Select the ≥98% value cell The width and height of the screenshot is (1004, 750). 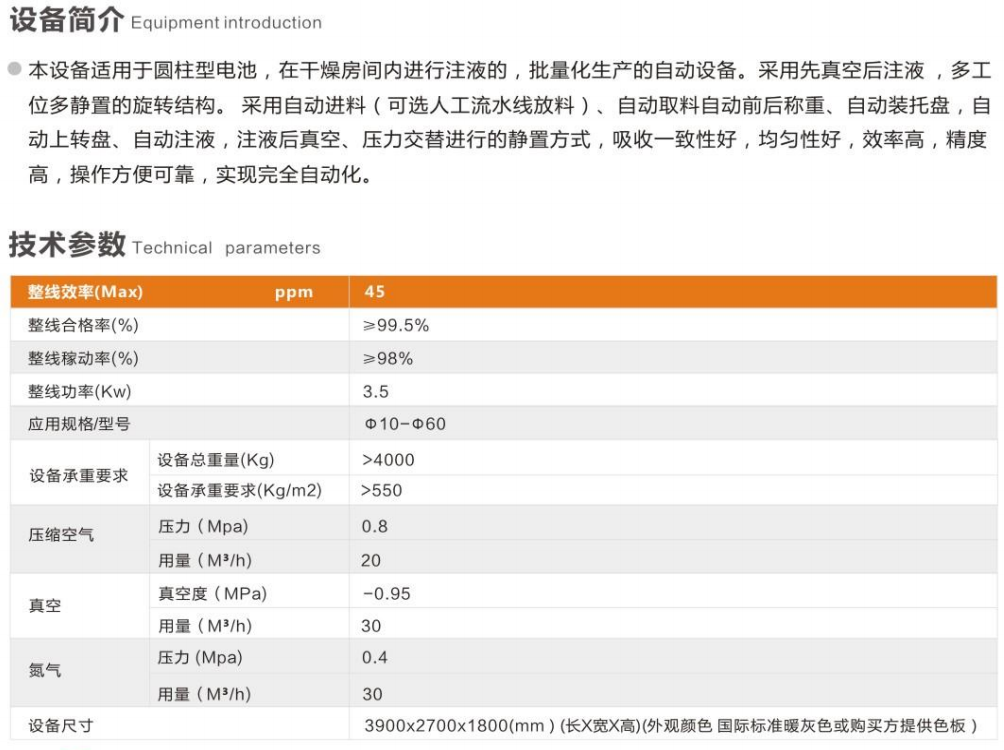click(388, 358)
